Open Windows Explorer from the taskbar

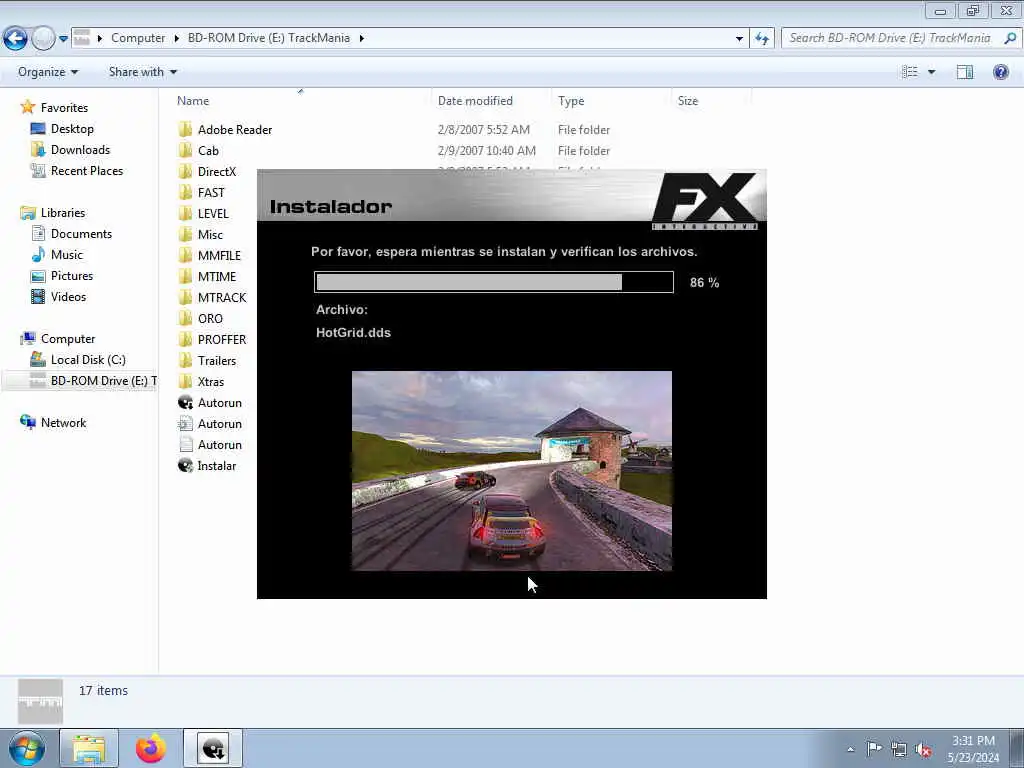pos(89,748)
